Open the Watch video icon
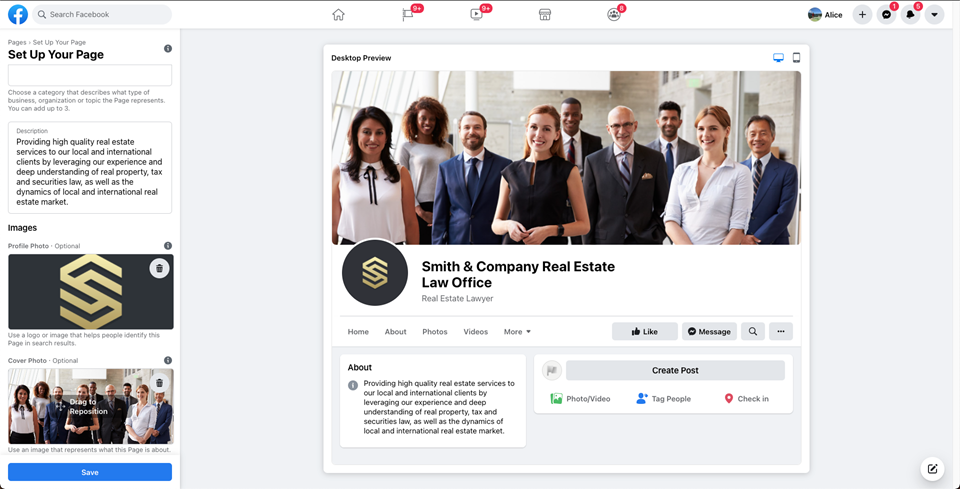The width and height of the screenshot is (960, 489). 477,15
